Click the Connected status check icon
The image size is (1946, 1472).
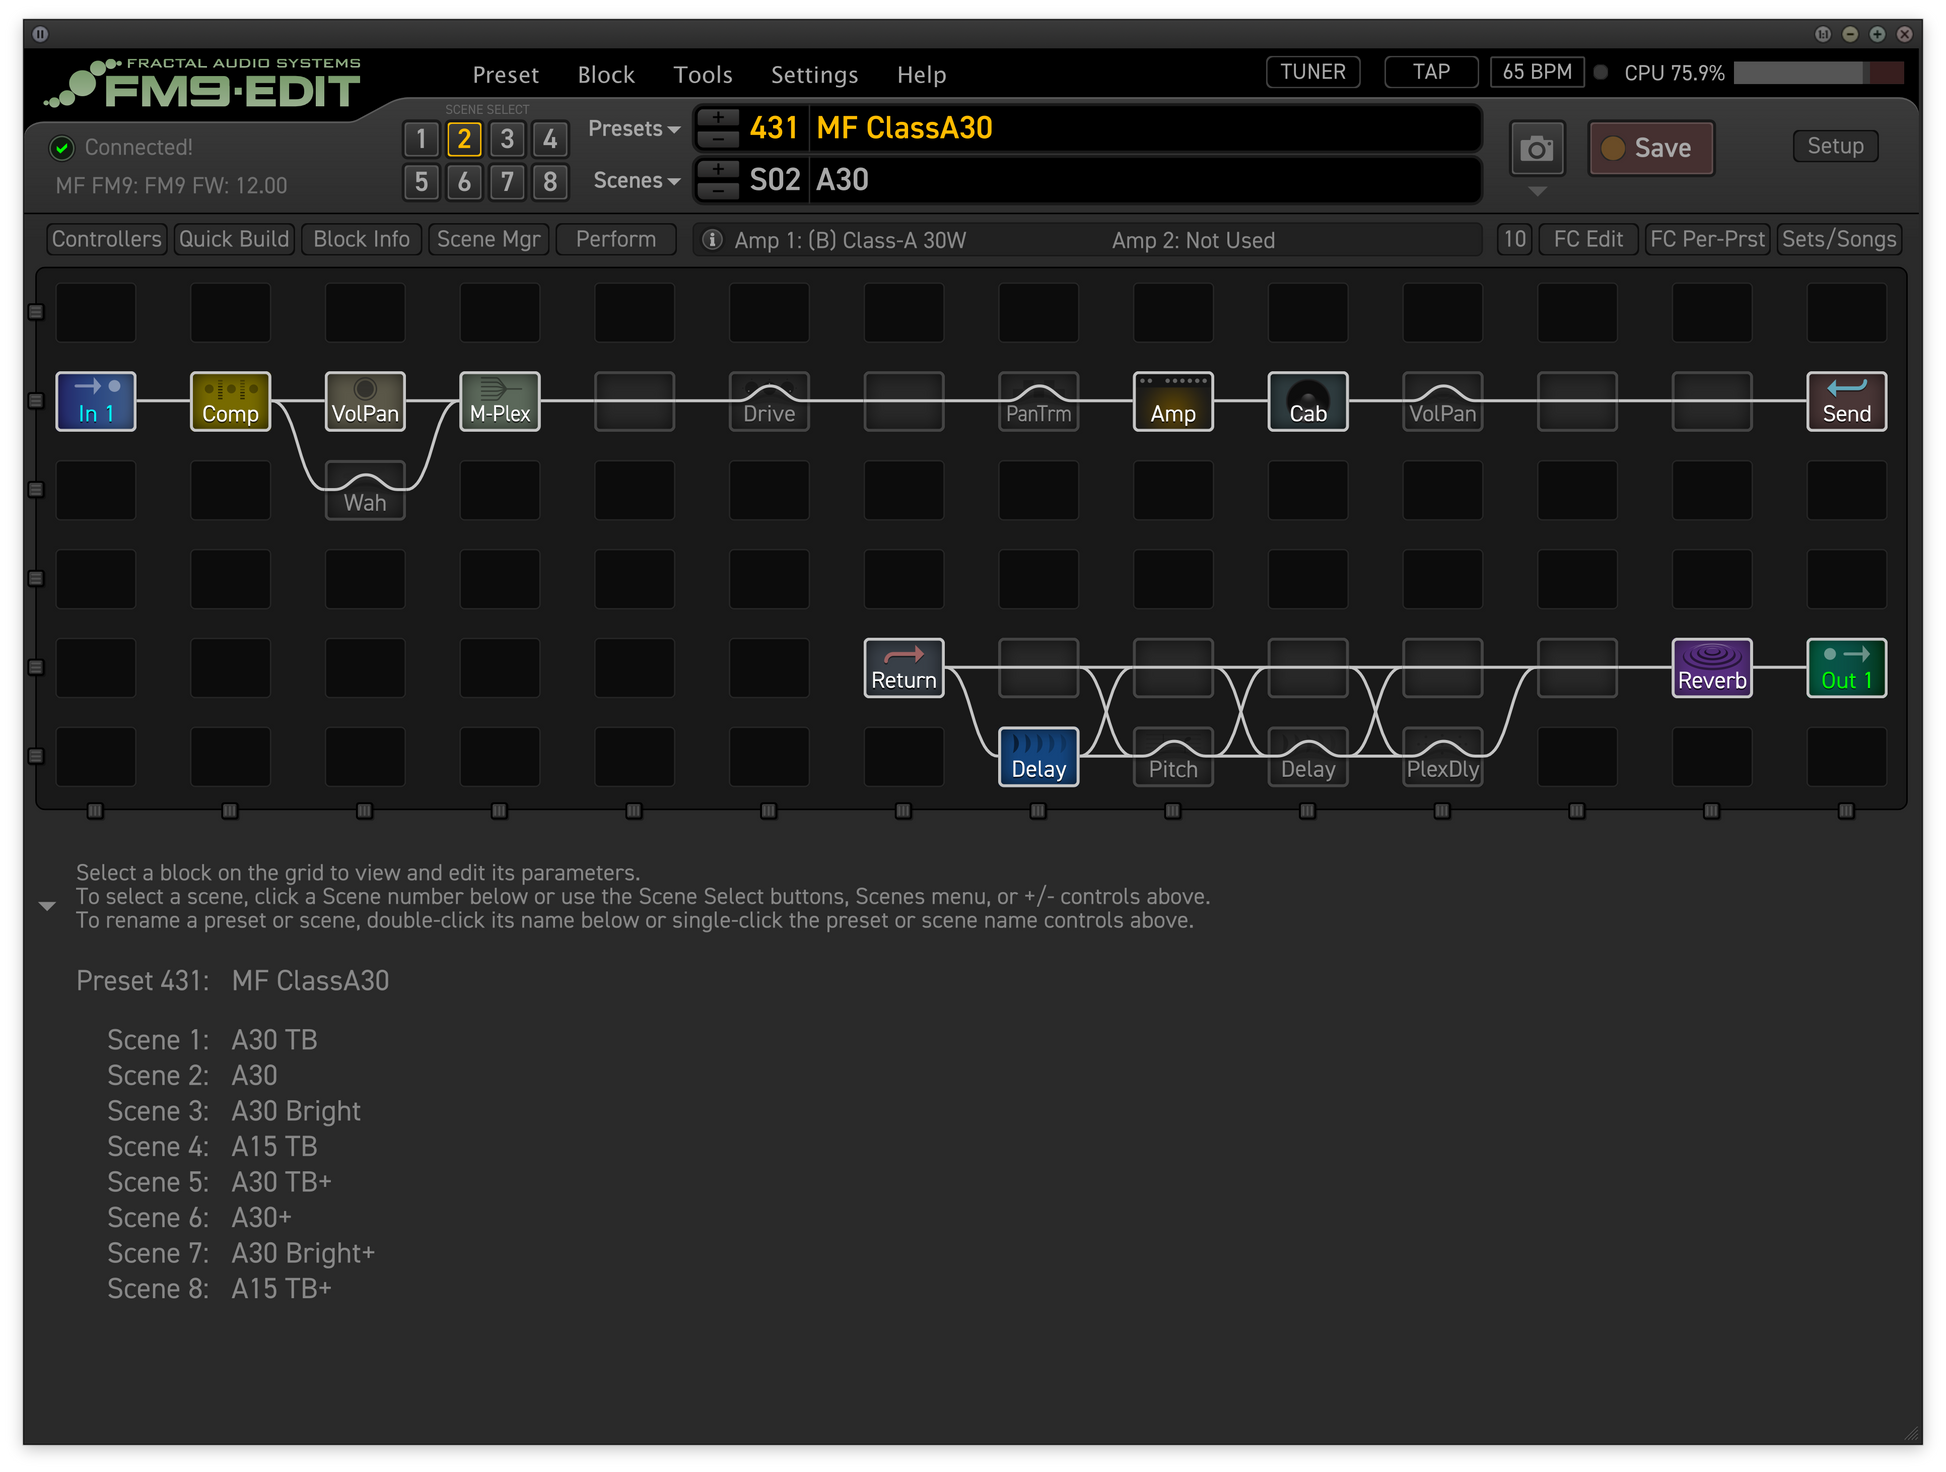[62, 148]
